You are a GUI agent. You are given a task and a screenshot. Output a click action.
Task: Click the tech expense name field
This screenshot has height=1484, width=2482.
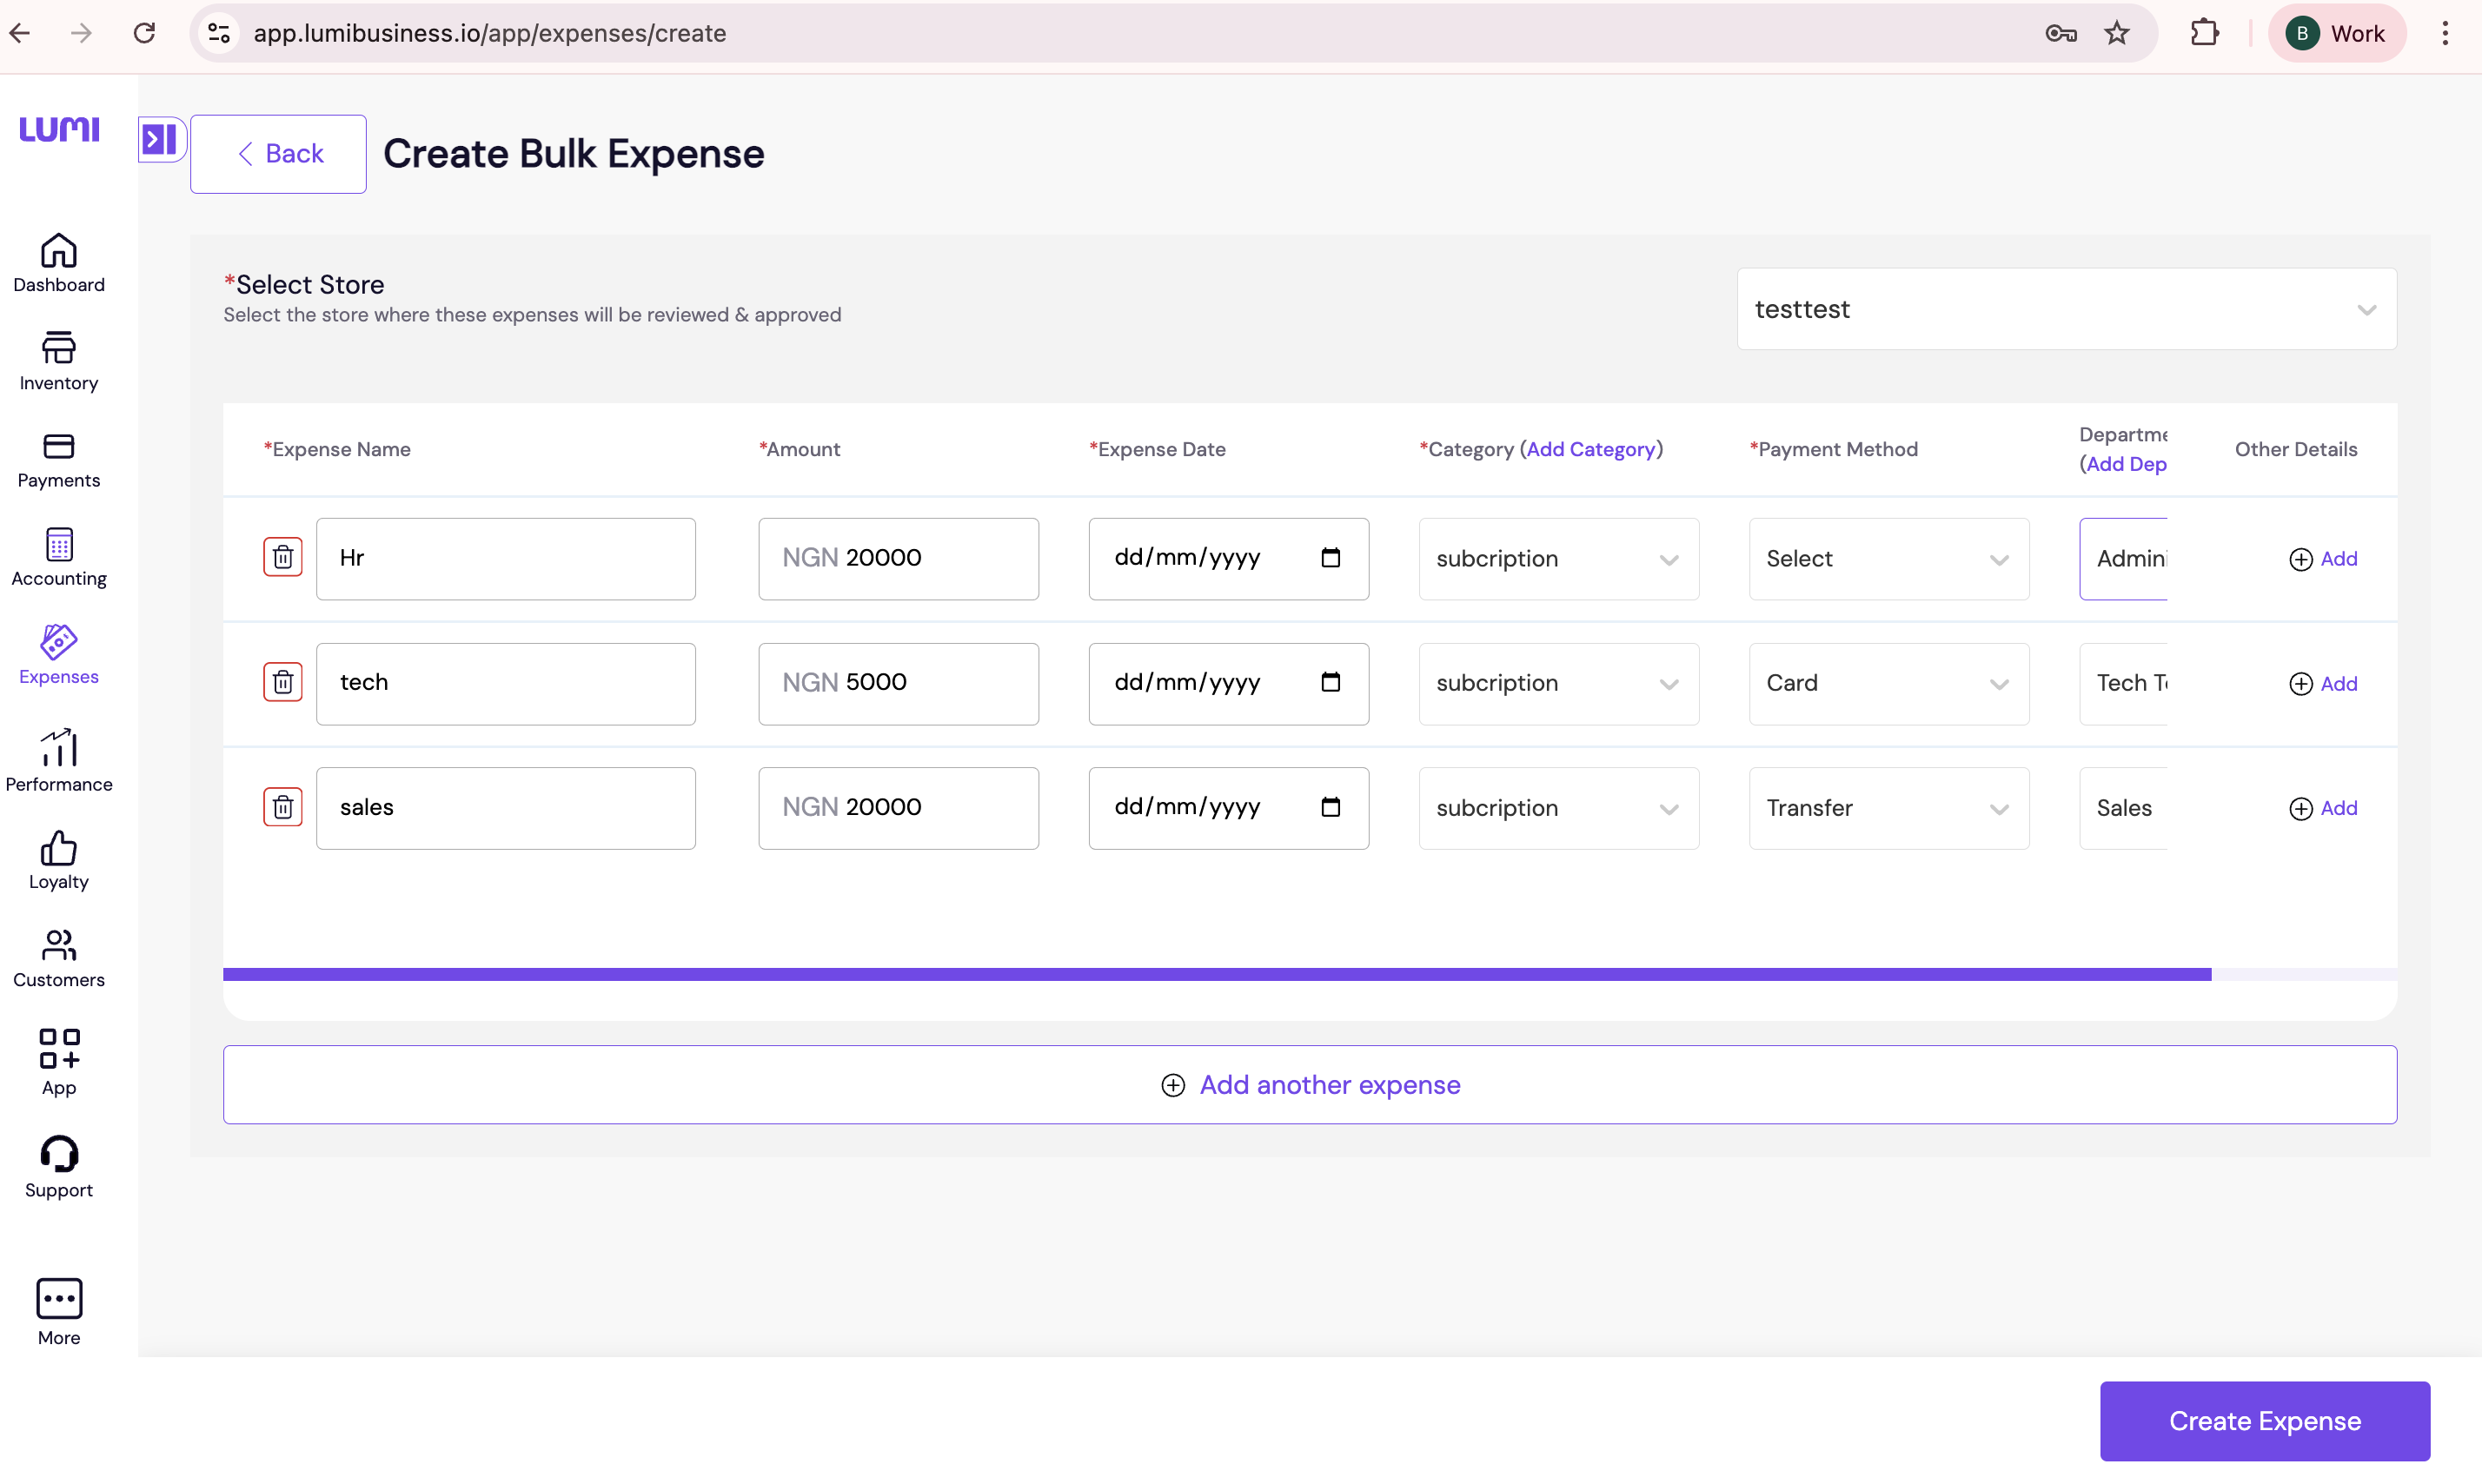click(505, 683)
